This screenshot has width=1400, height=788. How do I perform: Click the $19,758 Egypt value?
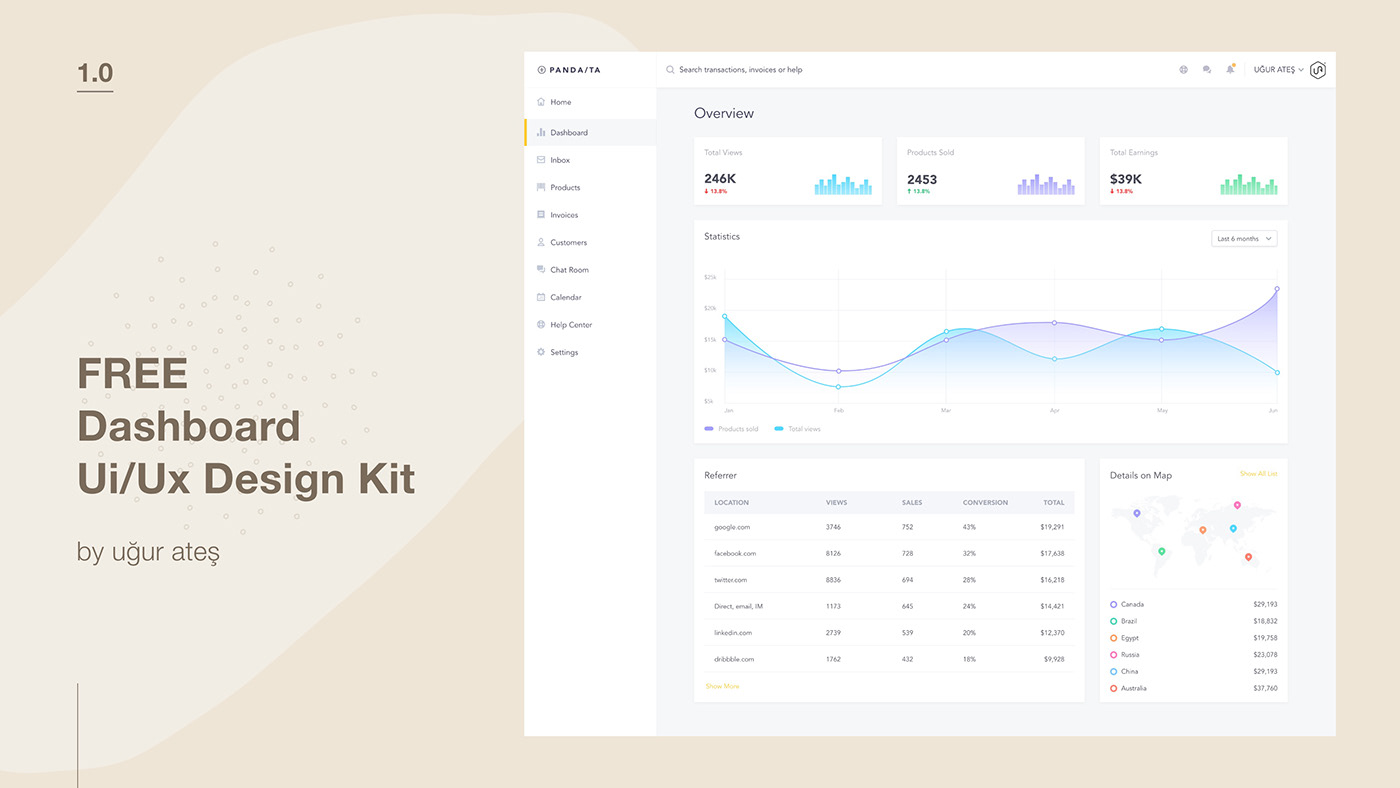click(1265, 638)
